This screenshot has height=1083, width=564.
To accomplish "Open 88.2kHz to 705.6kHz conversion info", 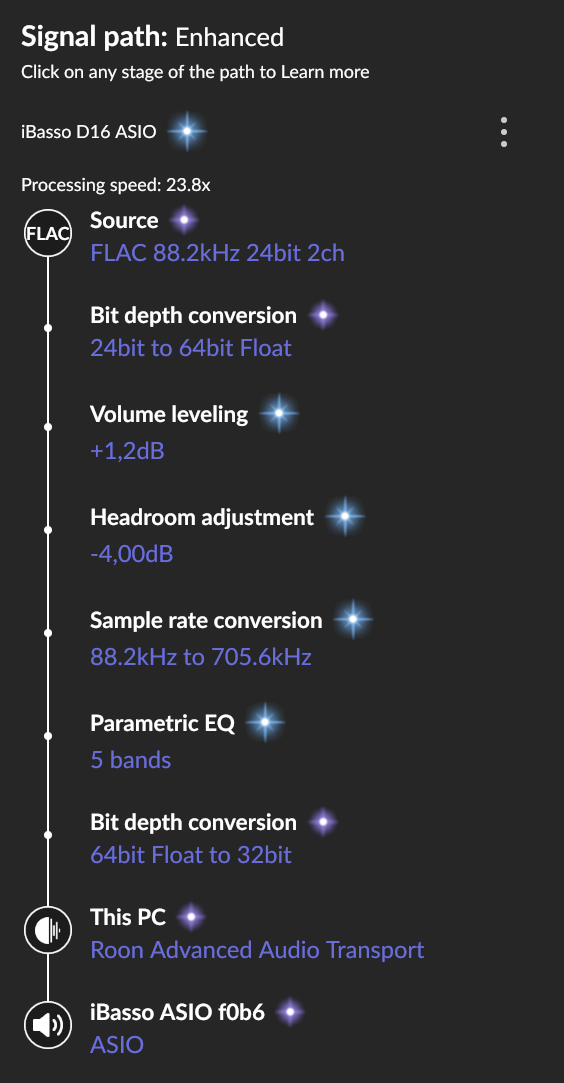I will tap(201, 656).
